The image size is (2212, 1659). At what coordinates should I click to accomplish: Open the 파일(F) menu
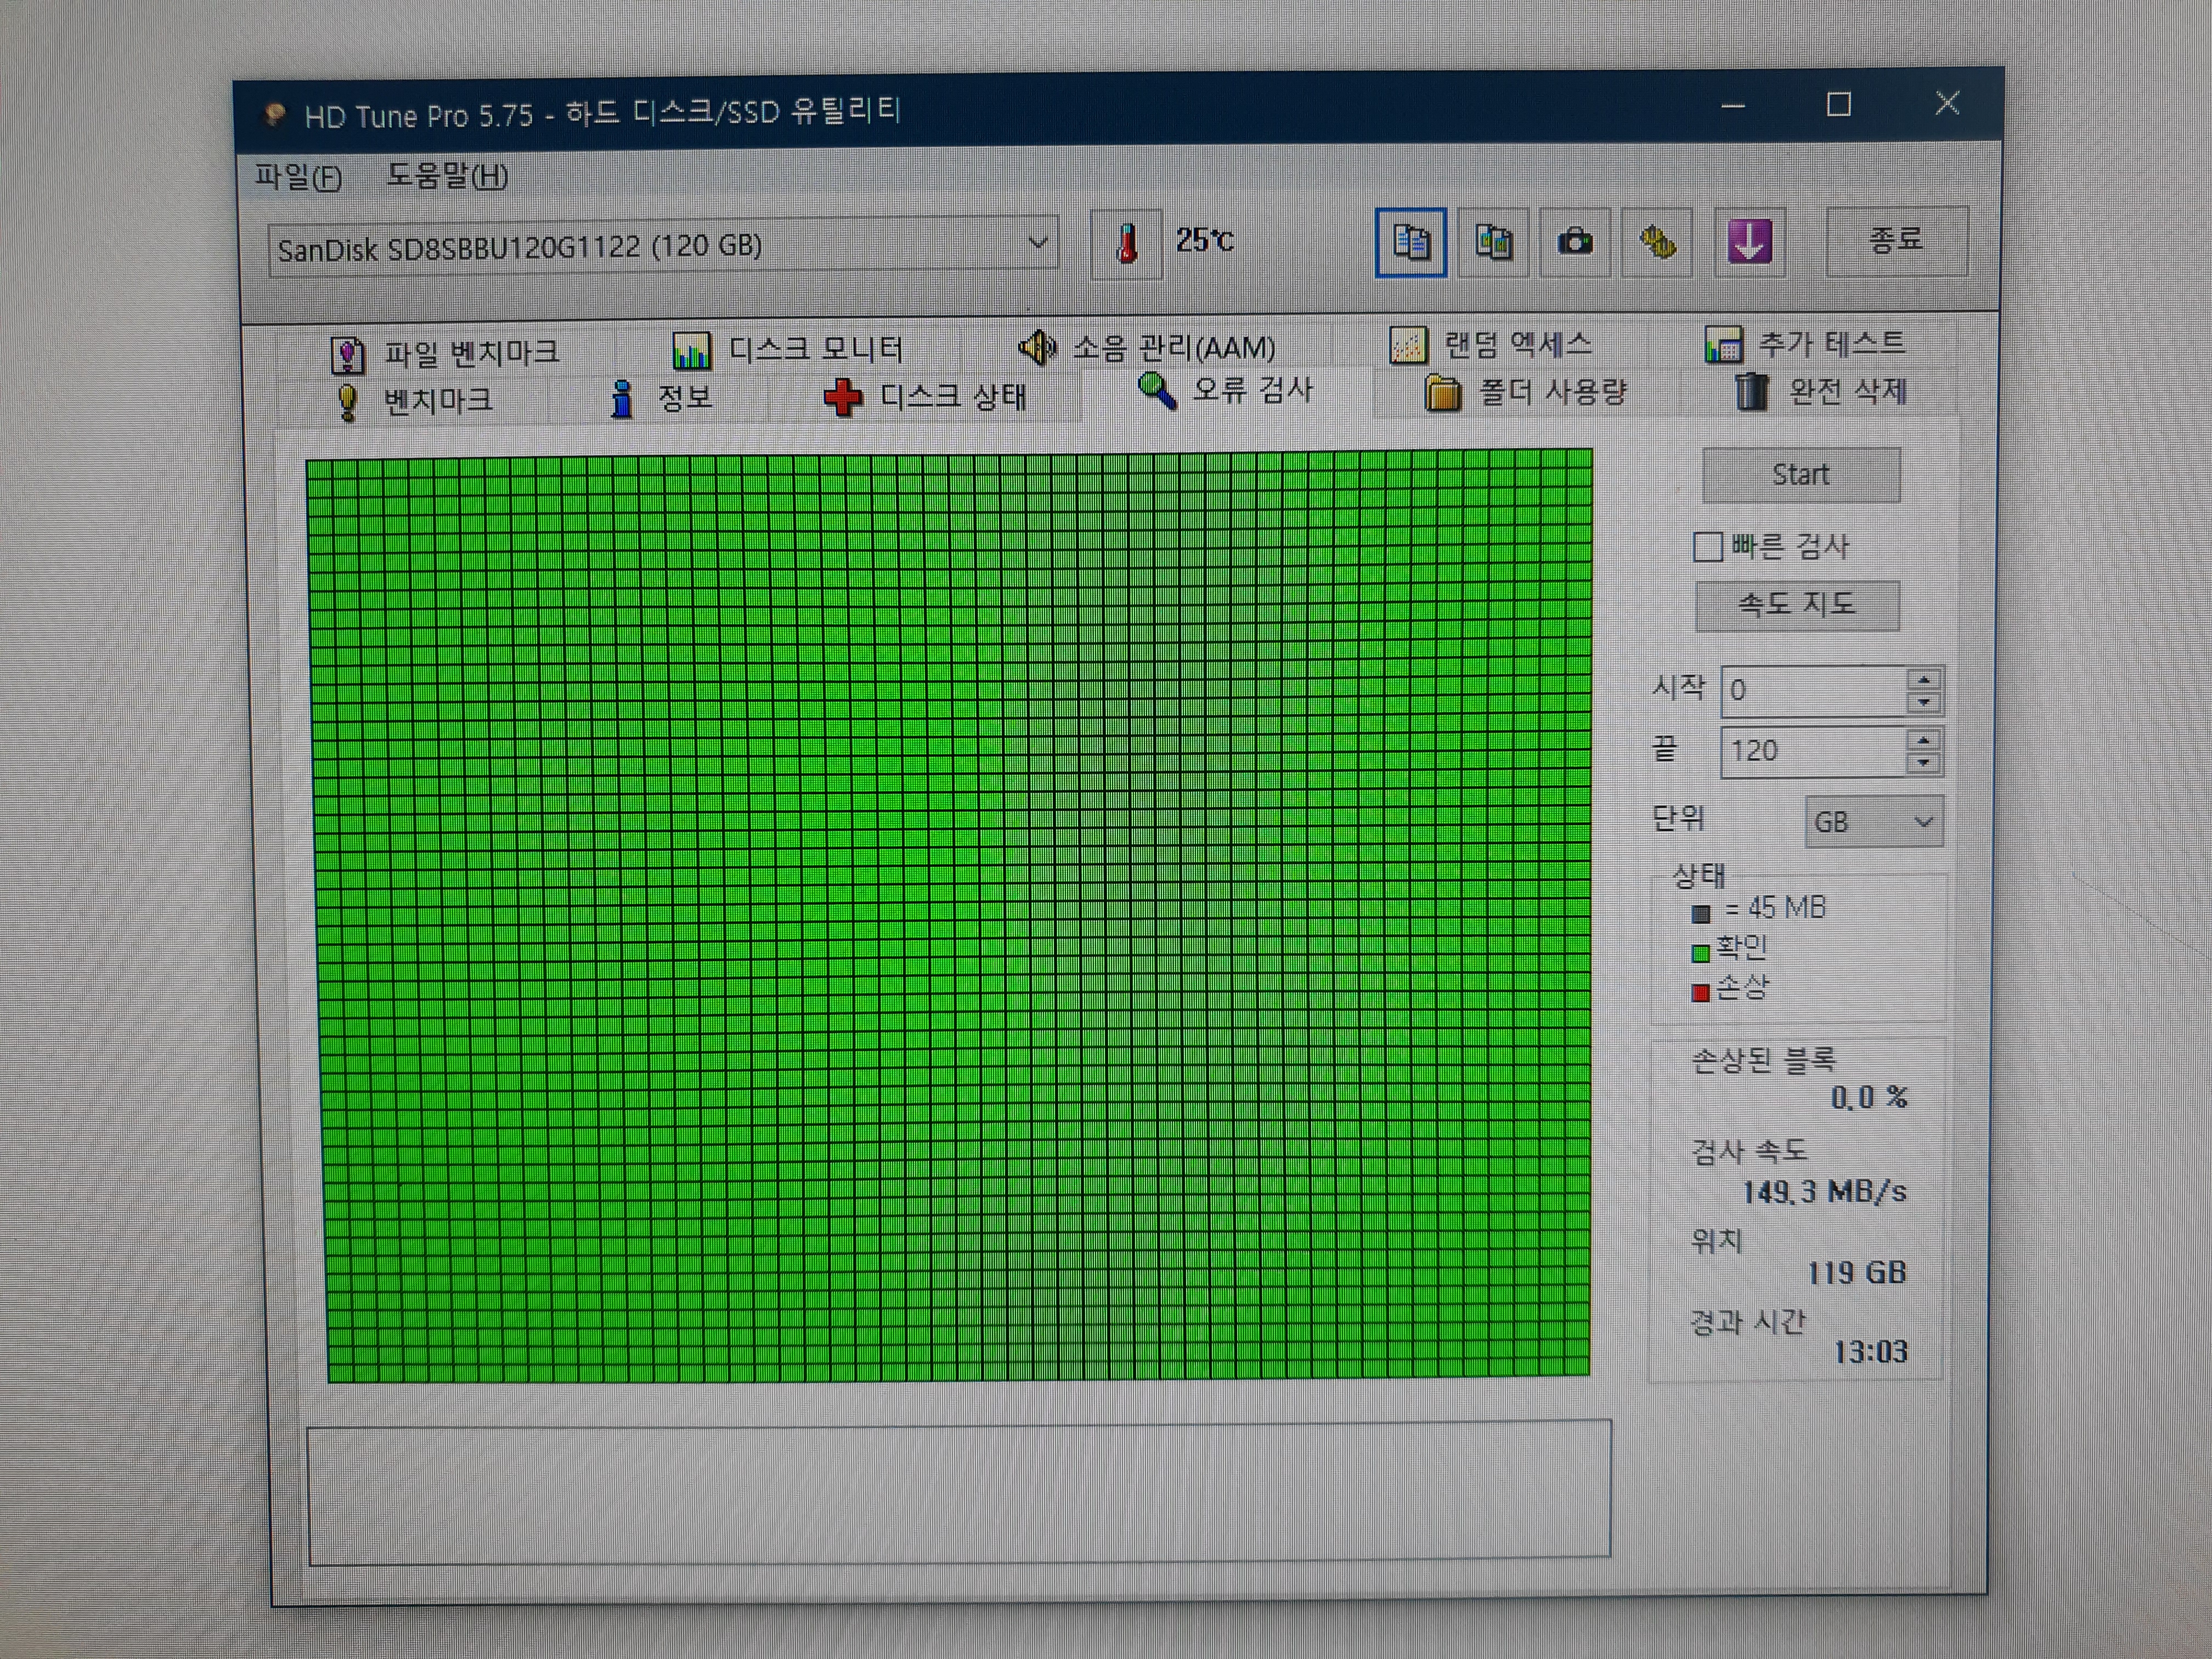[298, 177]
